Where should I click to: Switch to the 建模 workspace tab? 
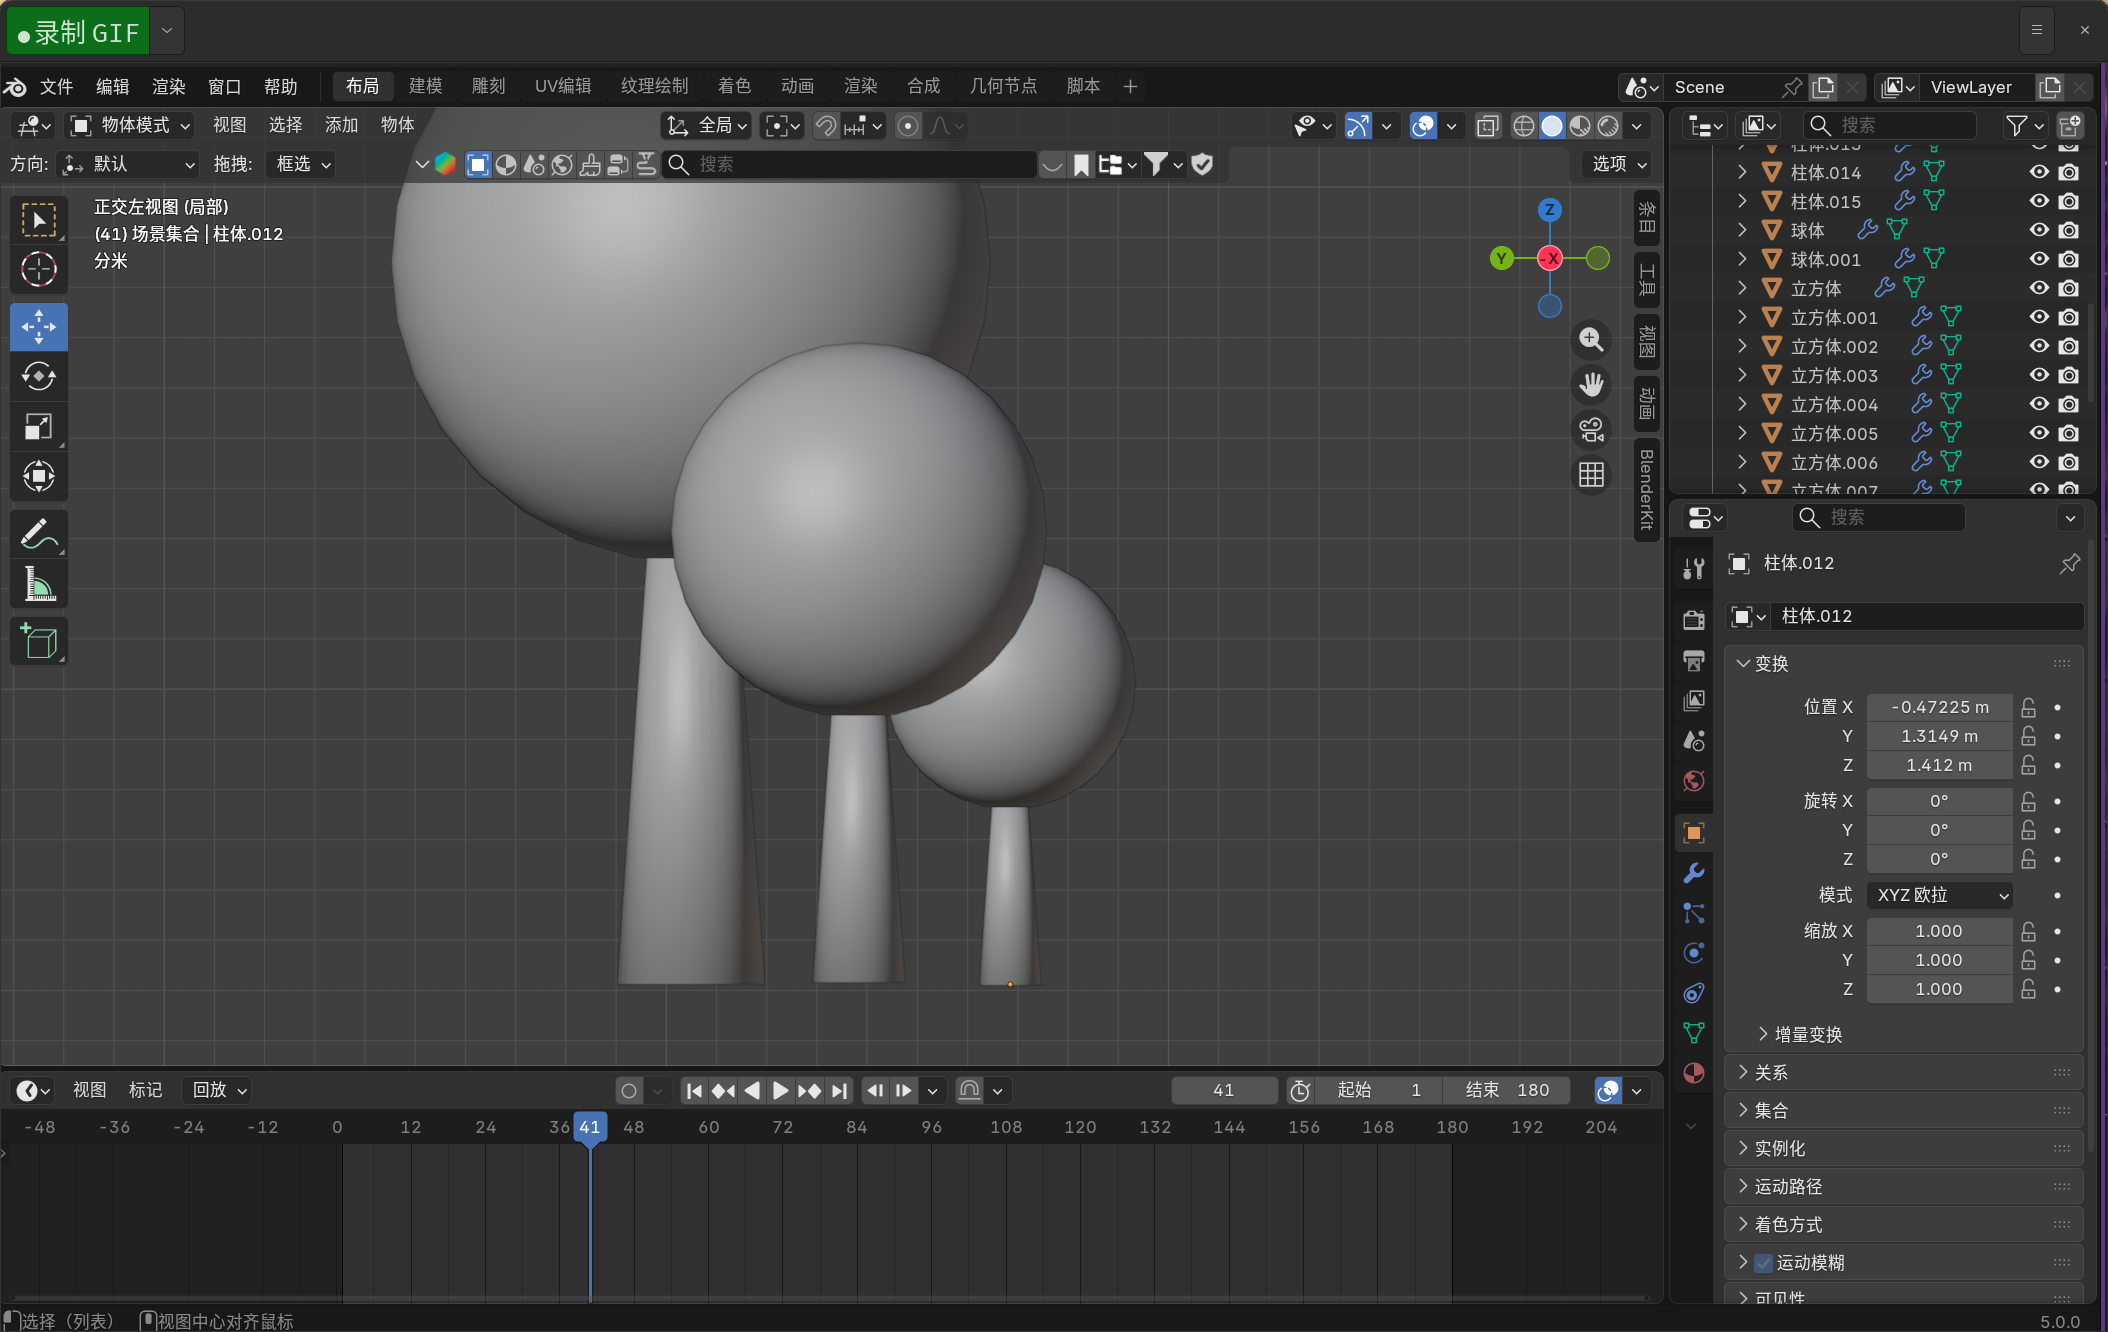coord(425,86)
